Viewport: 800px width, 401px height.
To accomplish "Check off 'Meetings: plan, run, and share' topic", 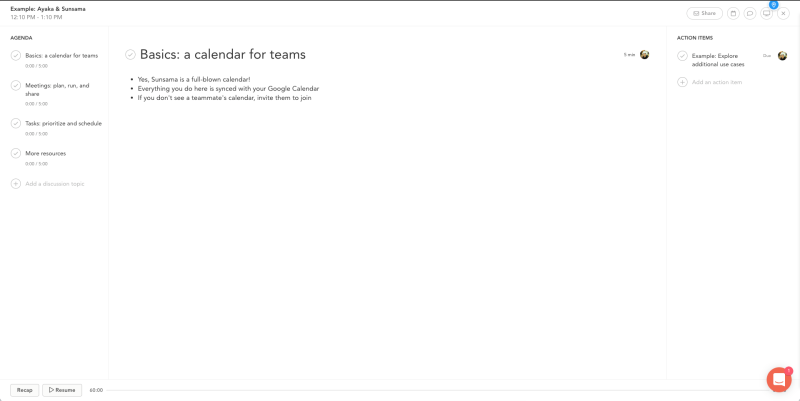I will (16, 86).
